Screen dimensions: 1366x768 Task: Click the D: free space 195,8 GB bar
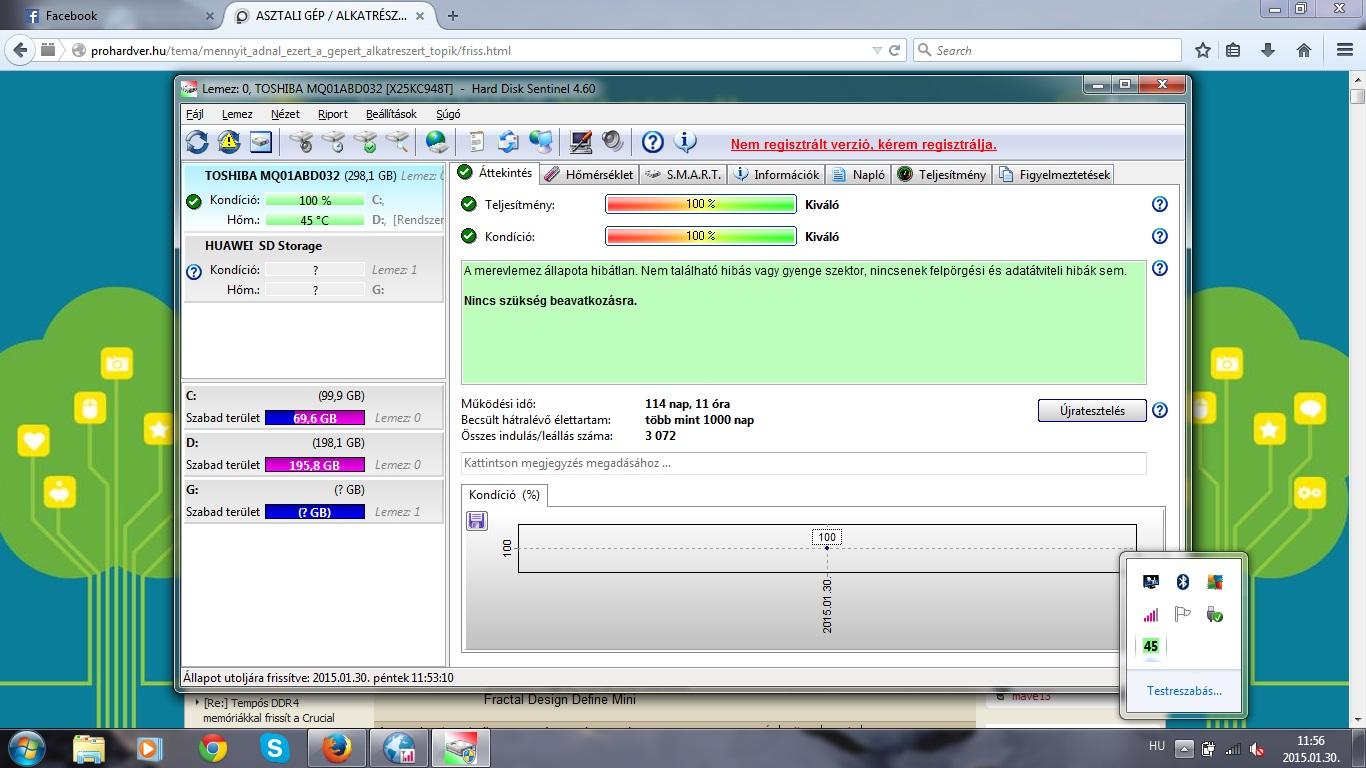tap(315, 465)
